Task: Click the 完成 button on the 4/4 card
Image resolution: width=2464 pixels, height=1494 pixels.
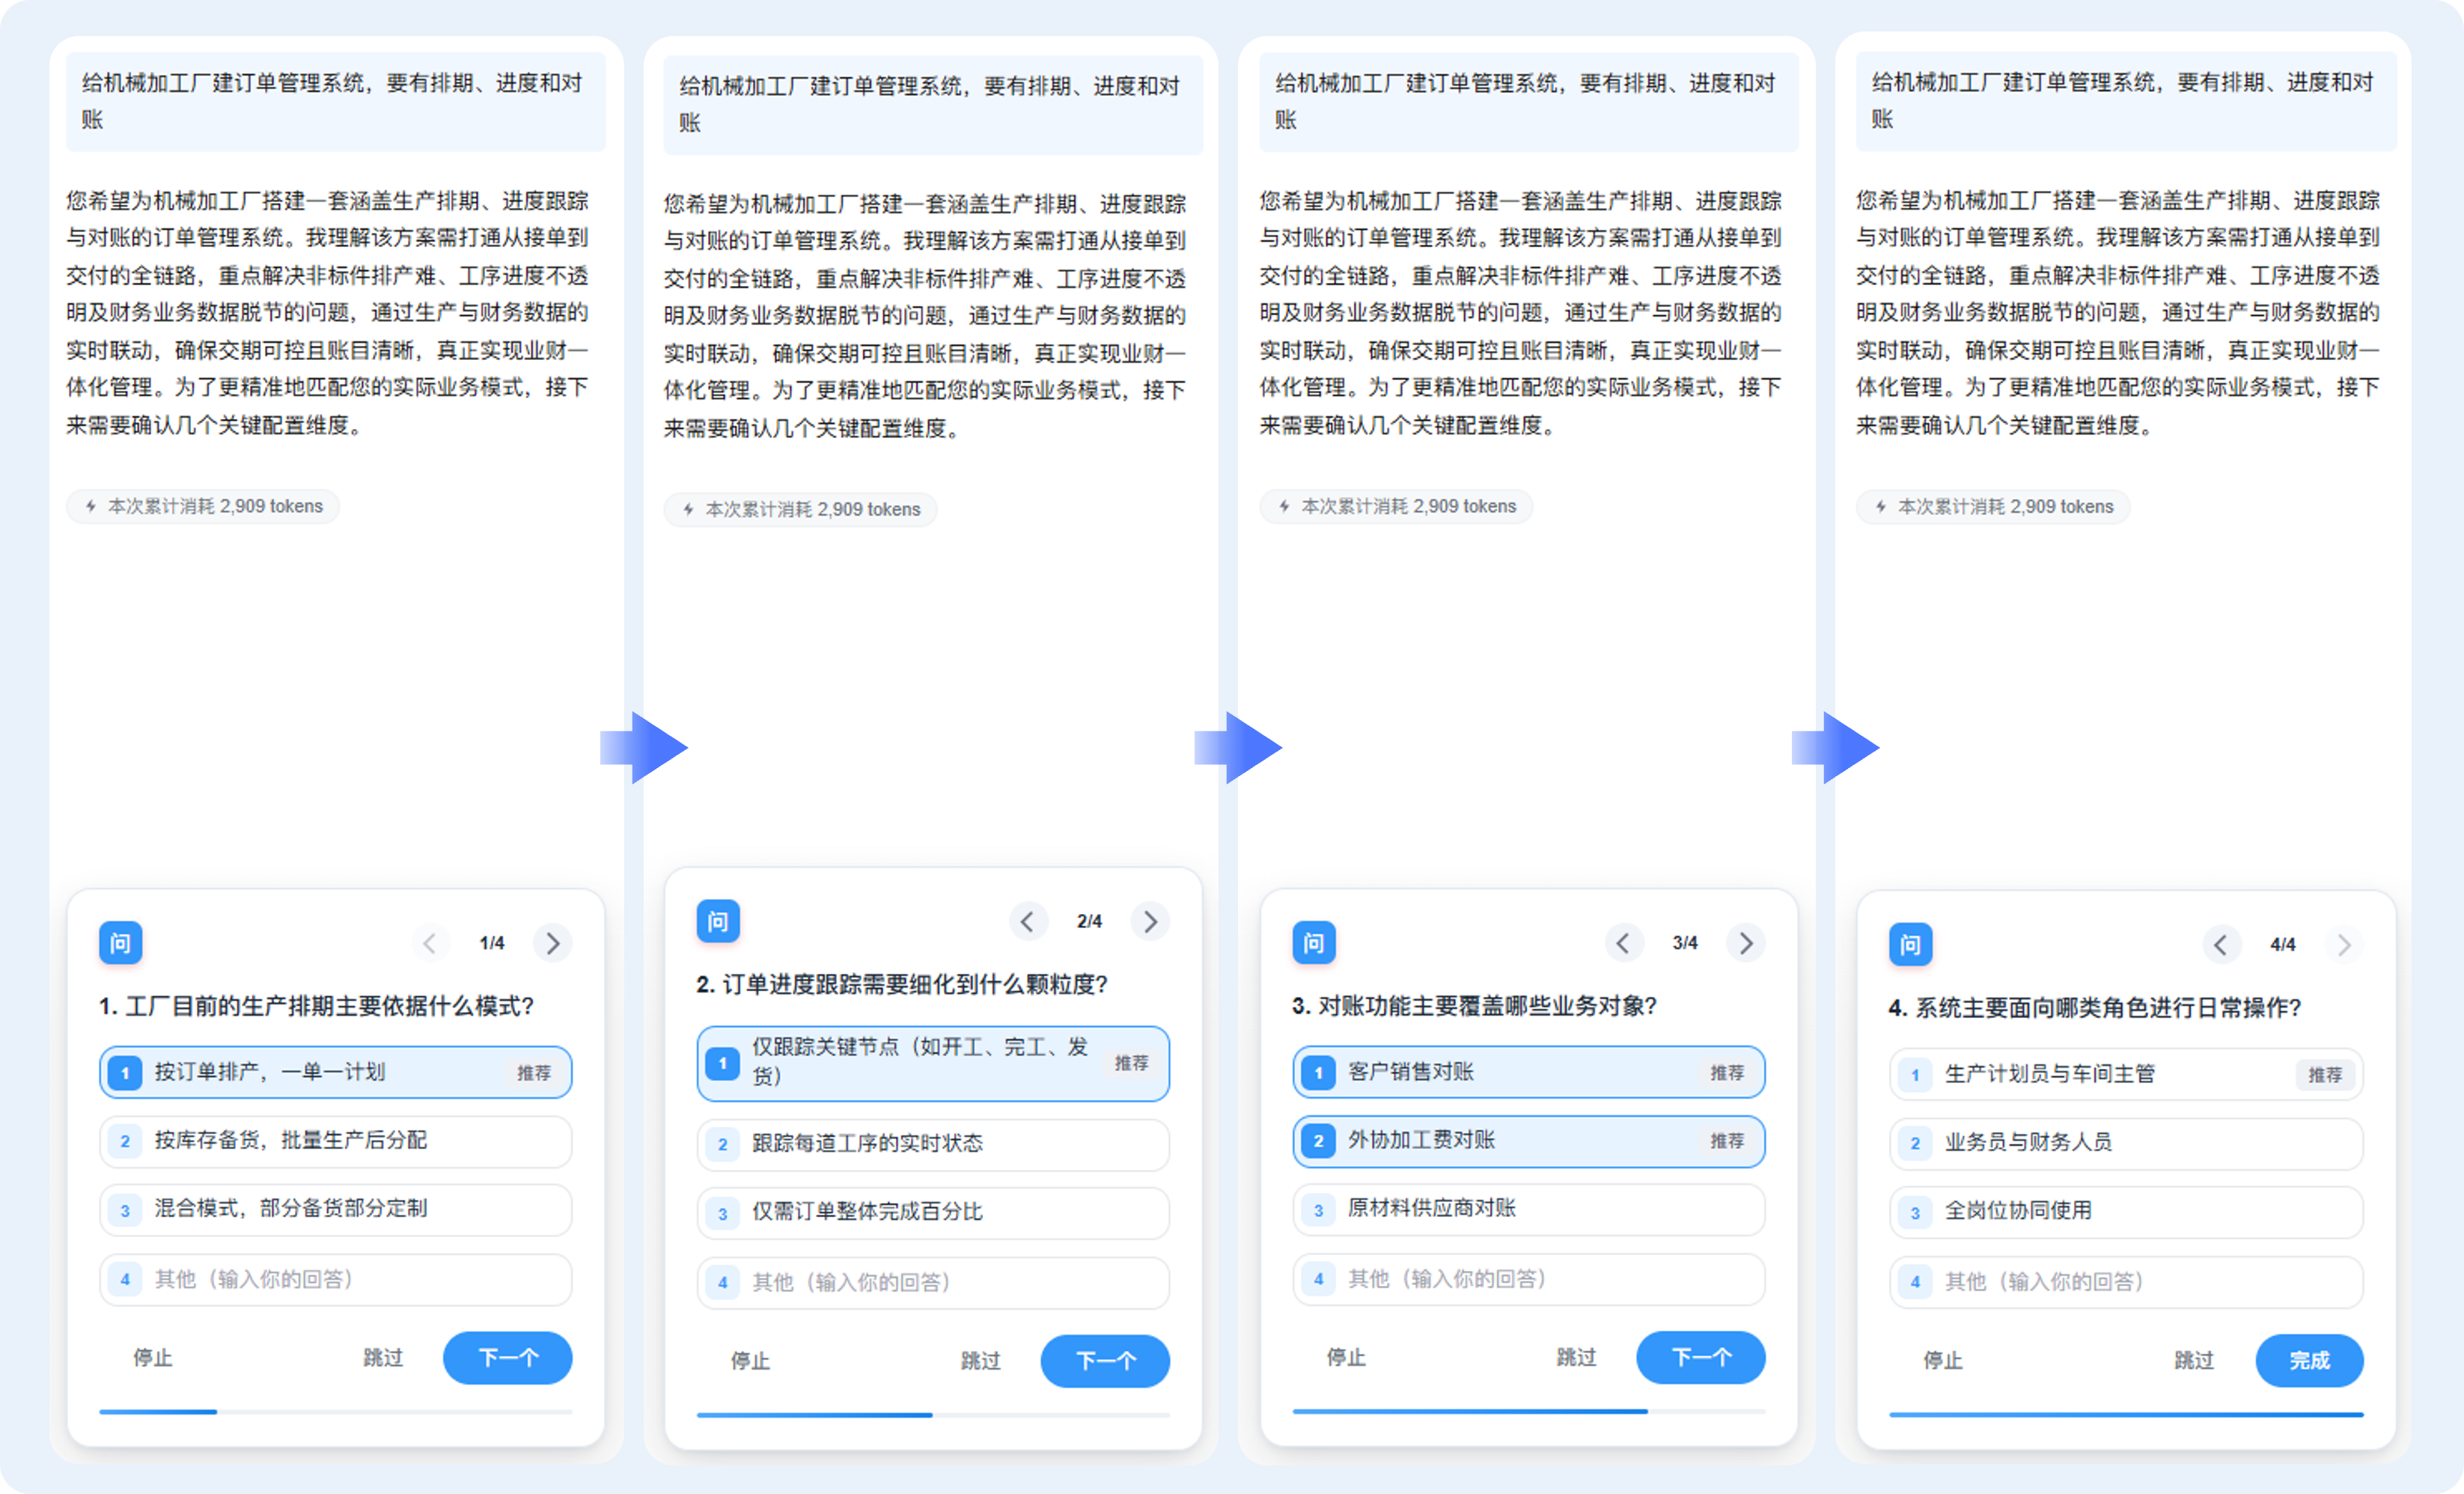Action: (2310, 1361)
